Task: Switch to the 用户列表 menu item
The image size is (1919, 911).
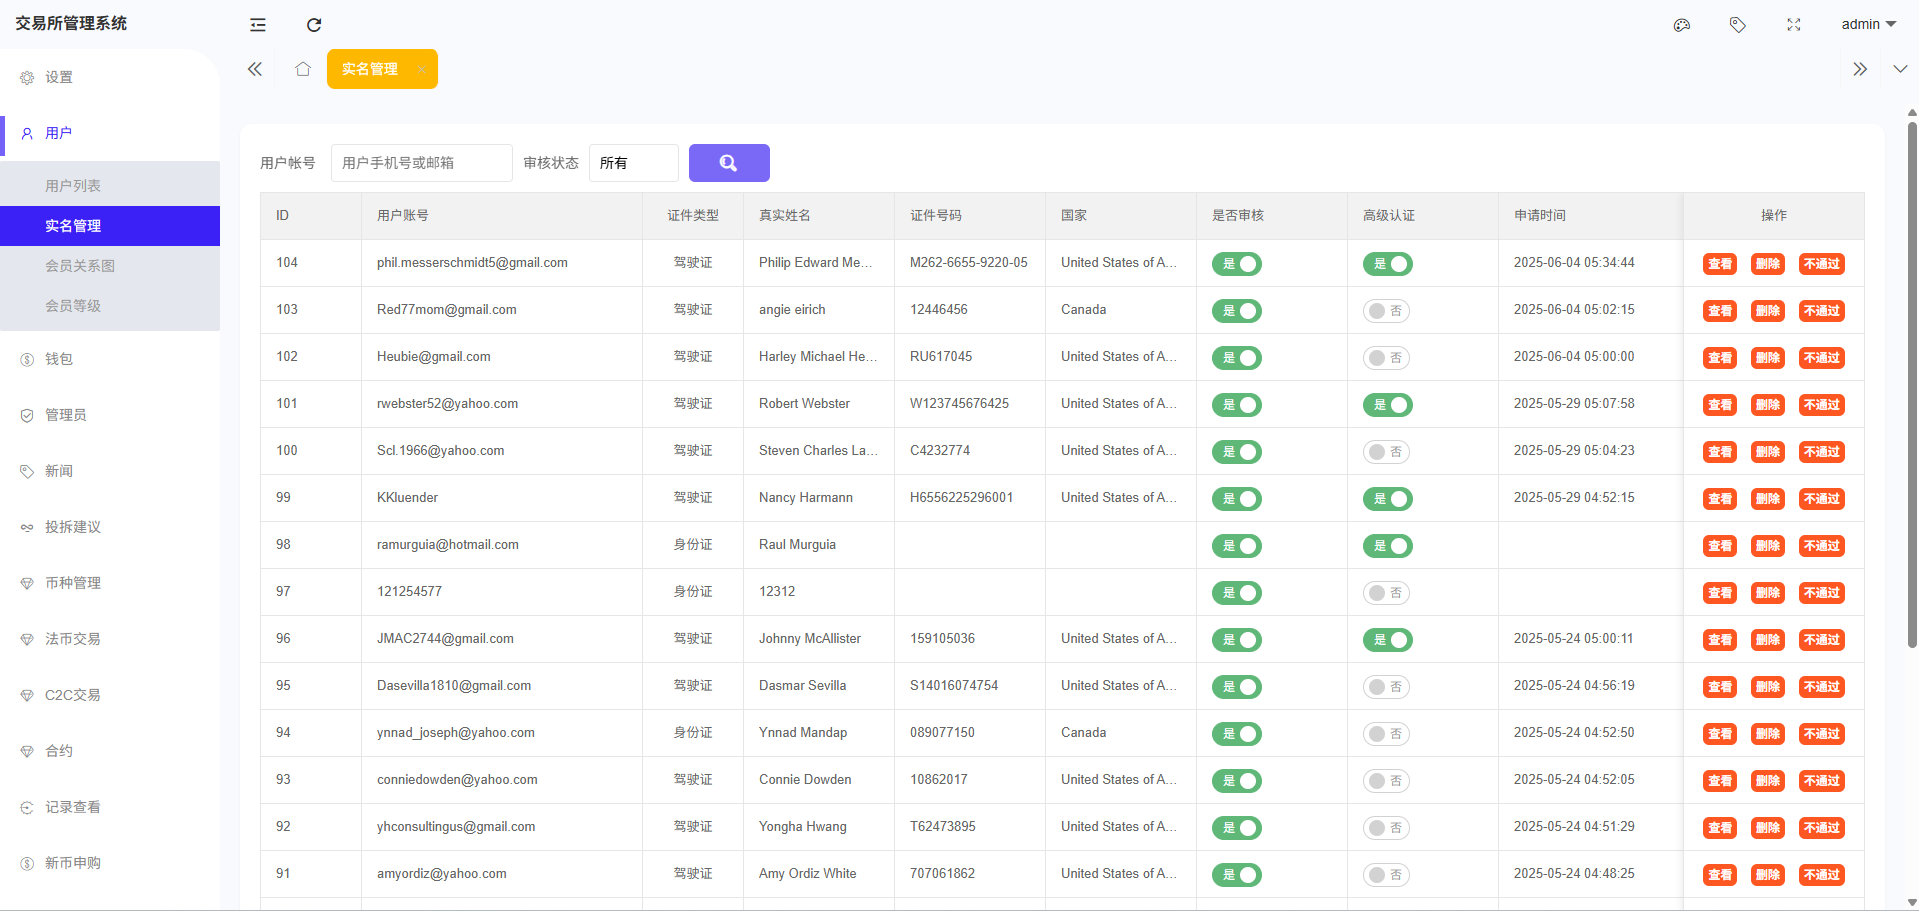Action: tap(75, 185)
